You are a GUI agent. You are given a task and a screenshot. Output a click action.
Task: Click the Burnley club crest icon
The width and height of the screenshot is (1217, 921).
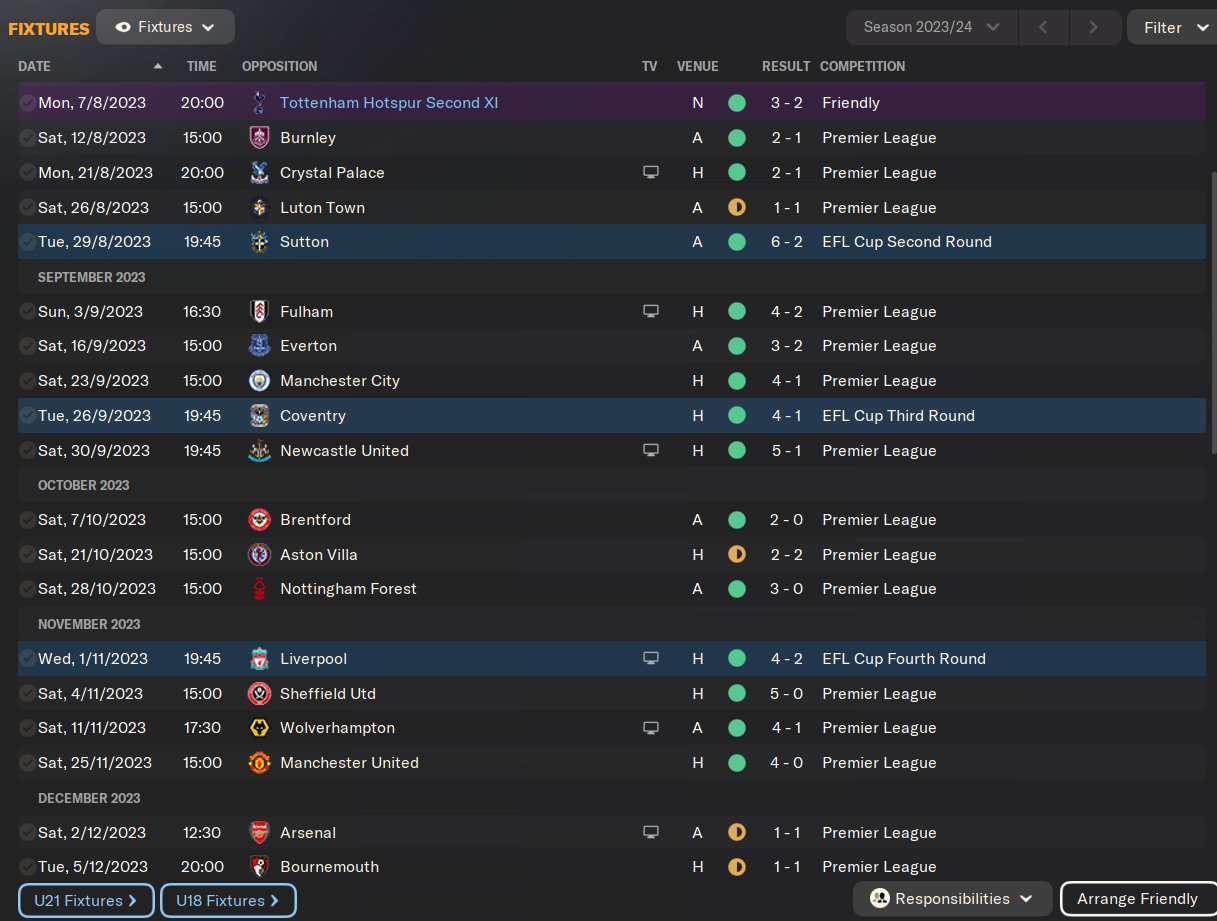(259, 138)
